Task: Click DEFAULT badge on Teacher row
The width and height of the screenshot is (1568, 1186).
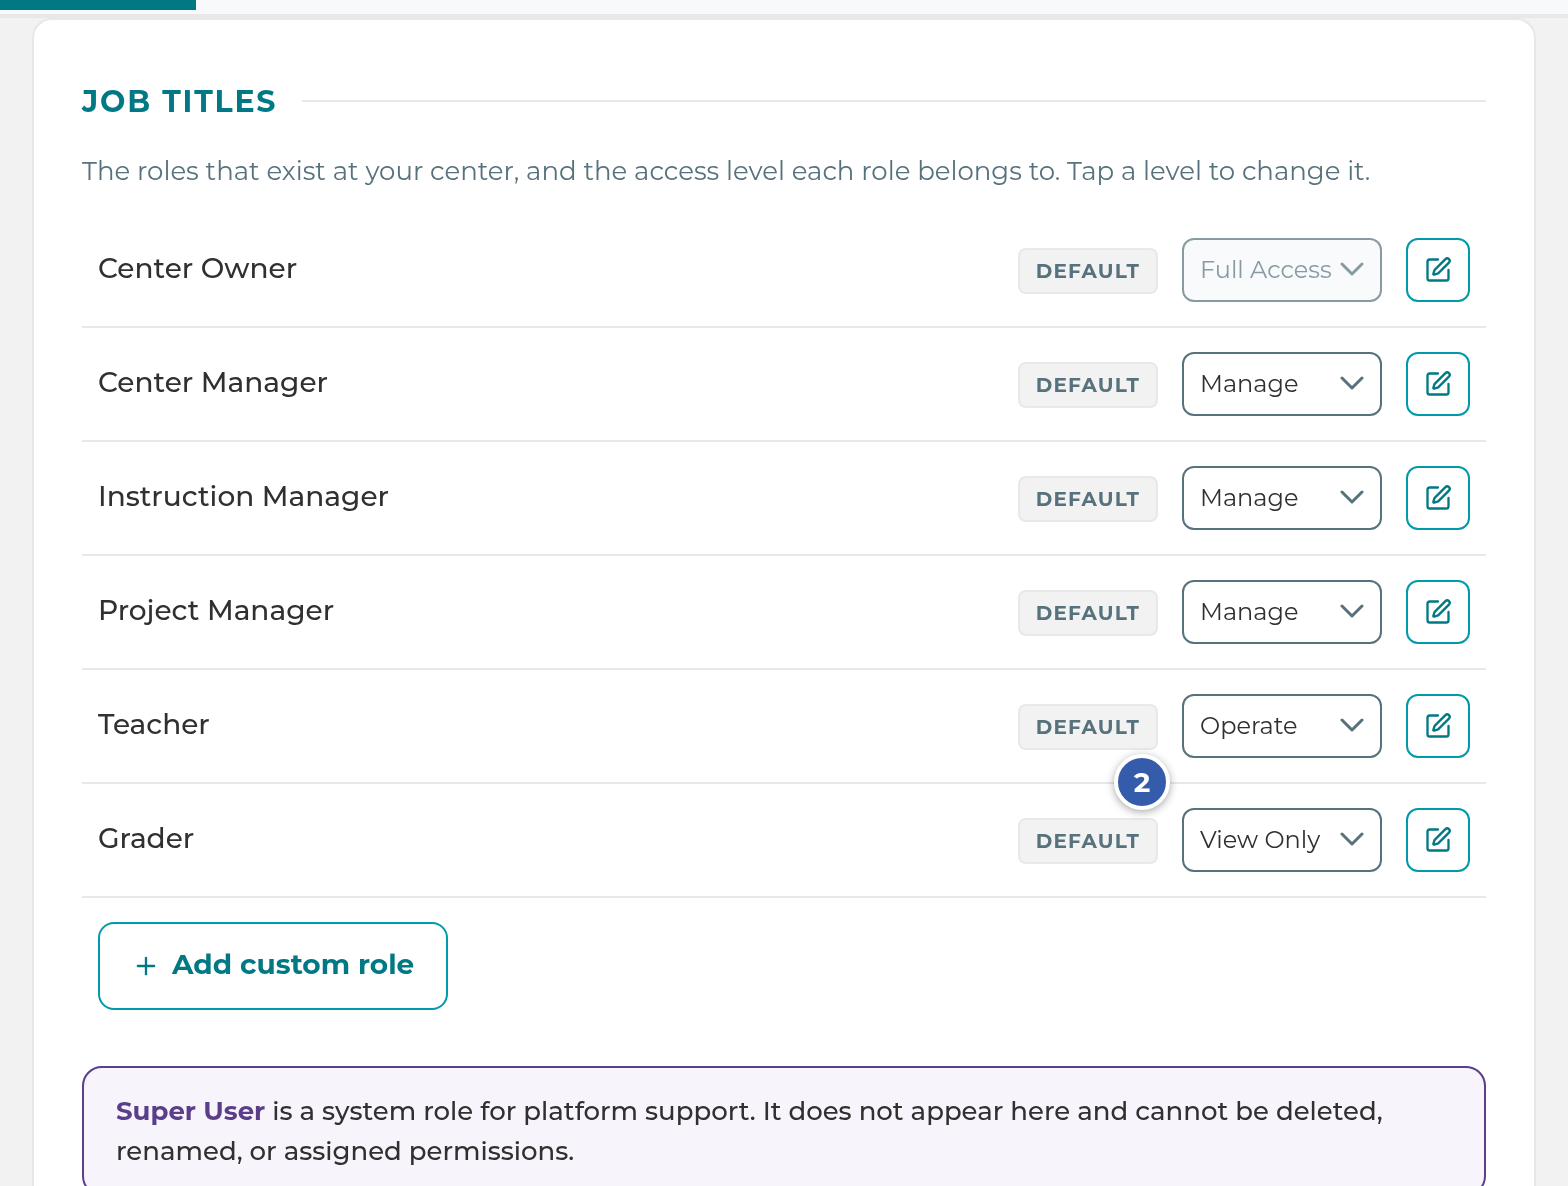Action: (x=1087, y=727)
